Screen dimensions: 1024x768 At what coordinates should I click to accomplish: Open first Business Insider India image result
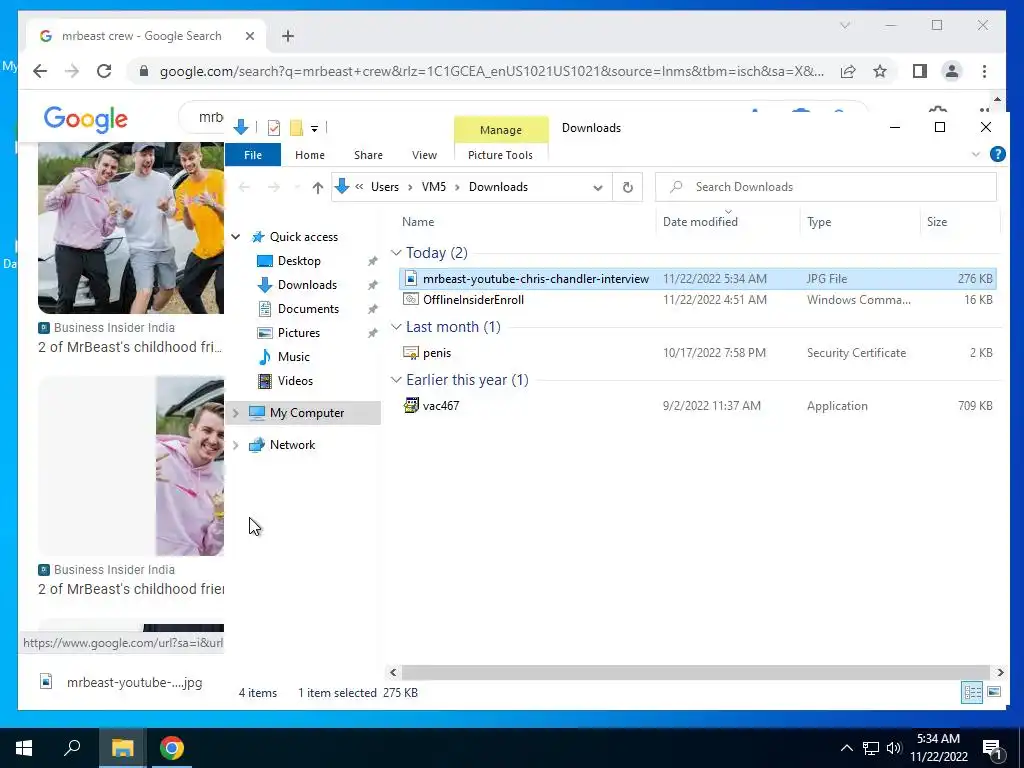(x=131, y=228)
